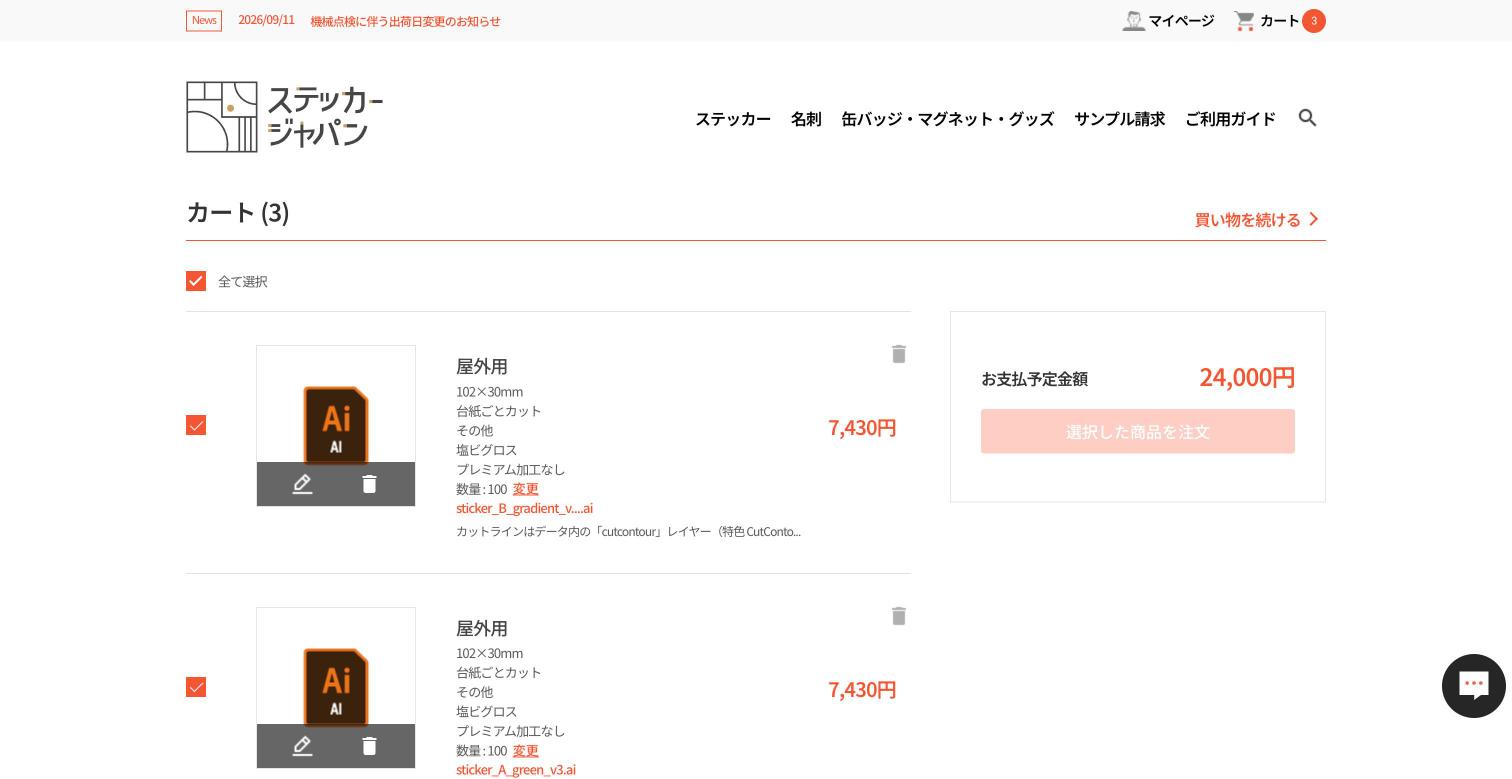Click the AI file thumbnail for sticker_B_gradient

click(336, 425)
